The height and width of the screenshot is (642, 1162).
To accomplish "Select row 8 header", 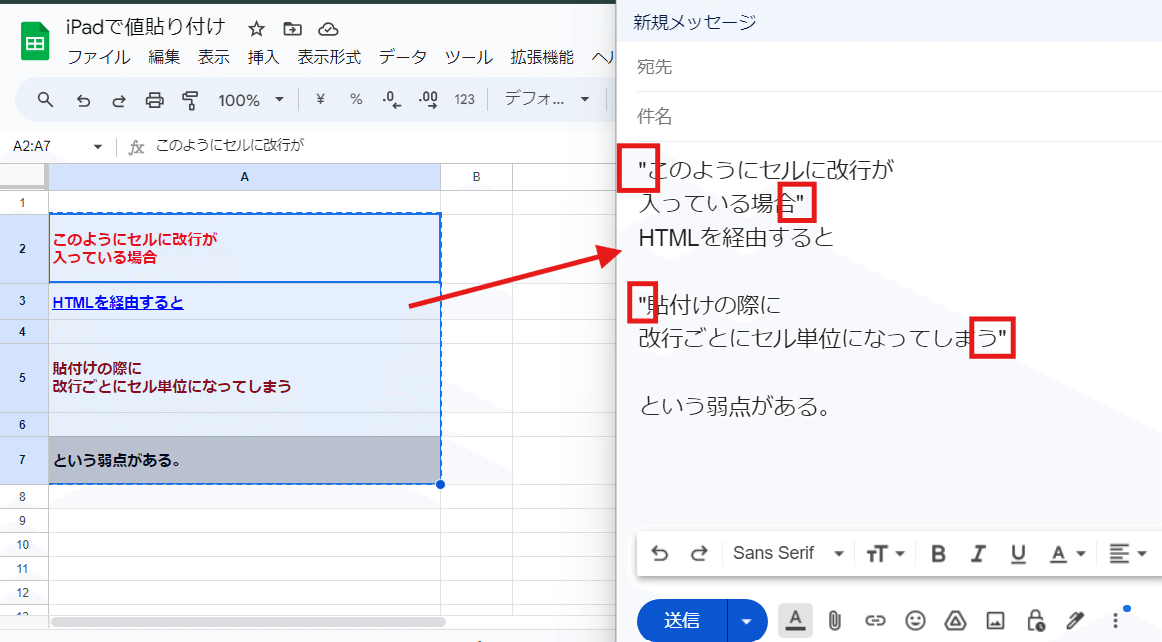I will click(23, 497).
